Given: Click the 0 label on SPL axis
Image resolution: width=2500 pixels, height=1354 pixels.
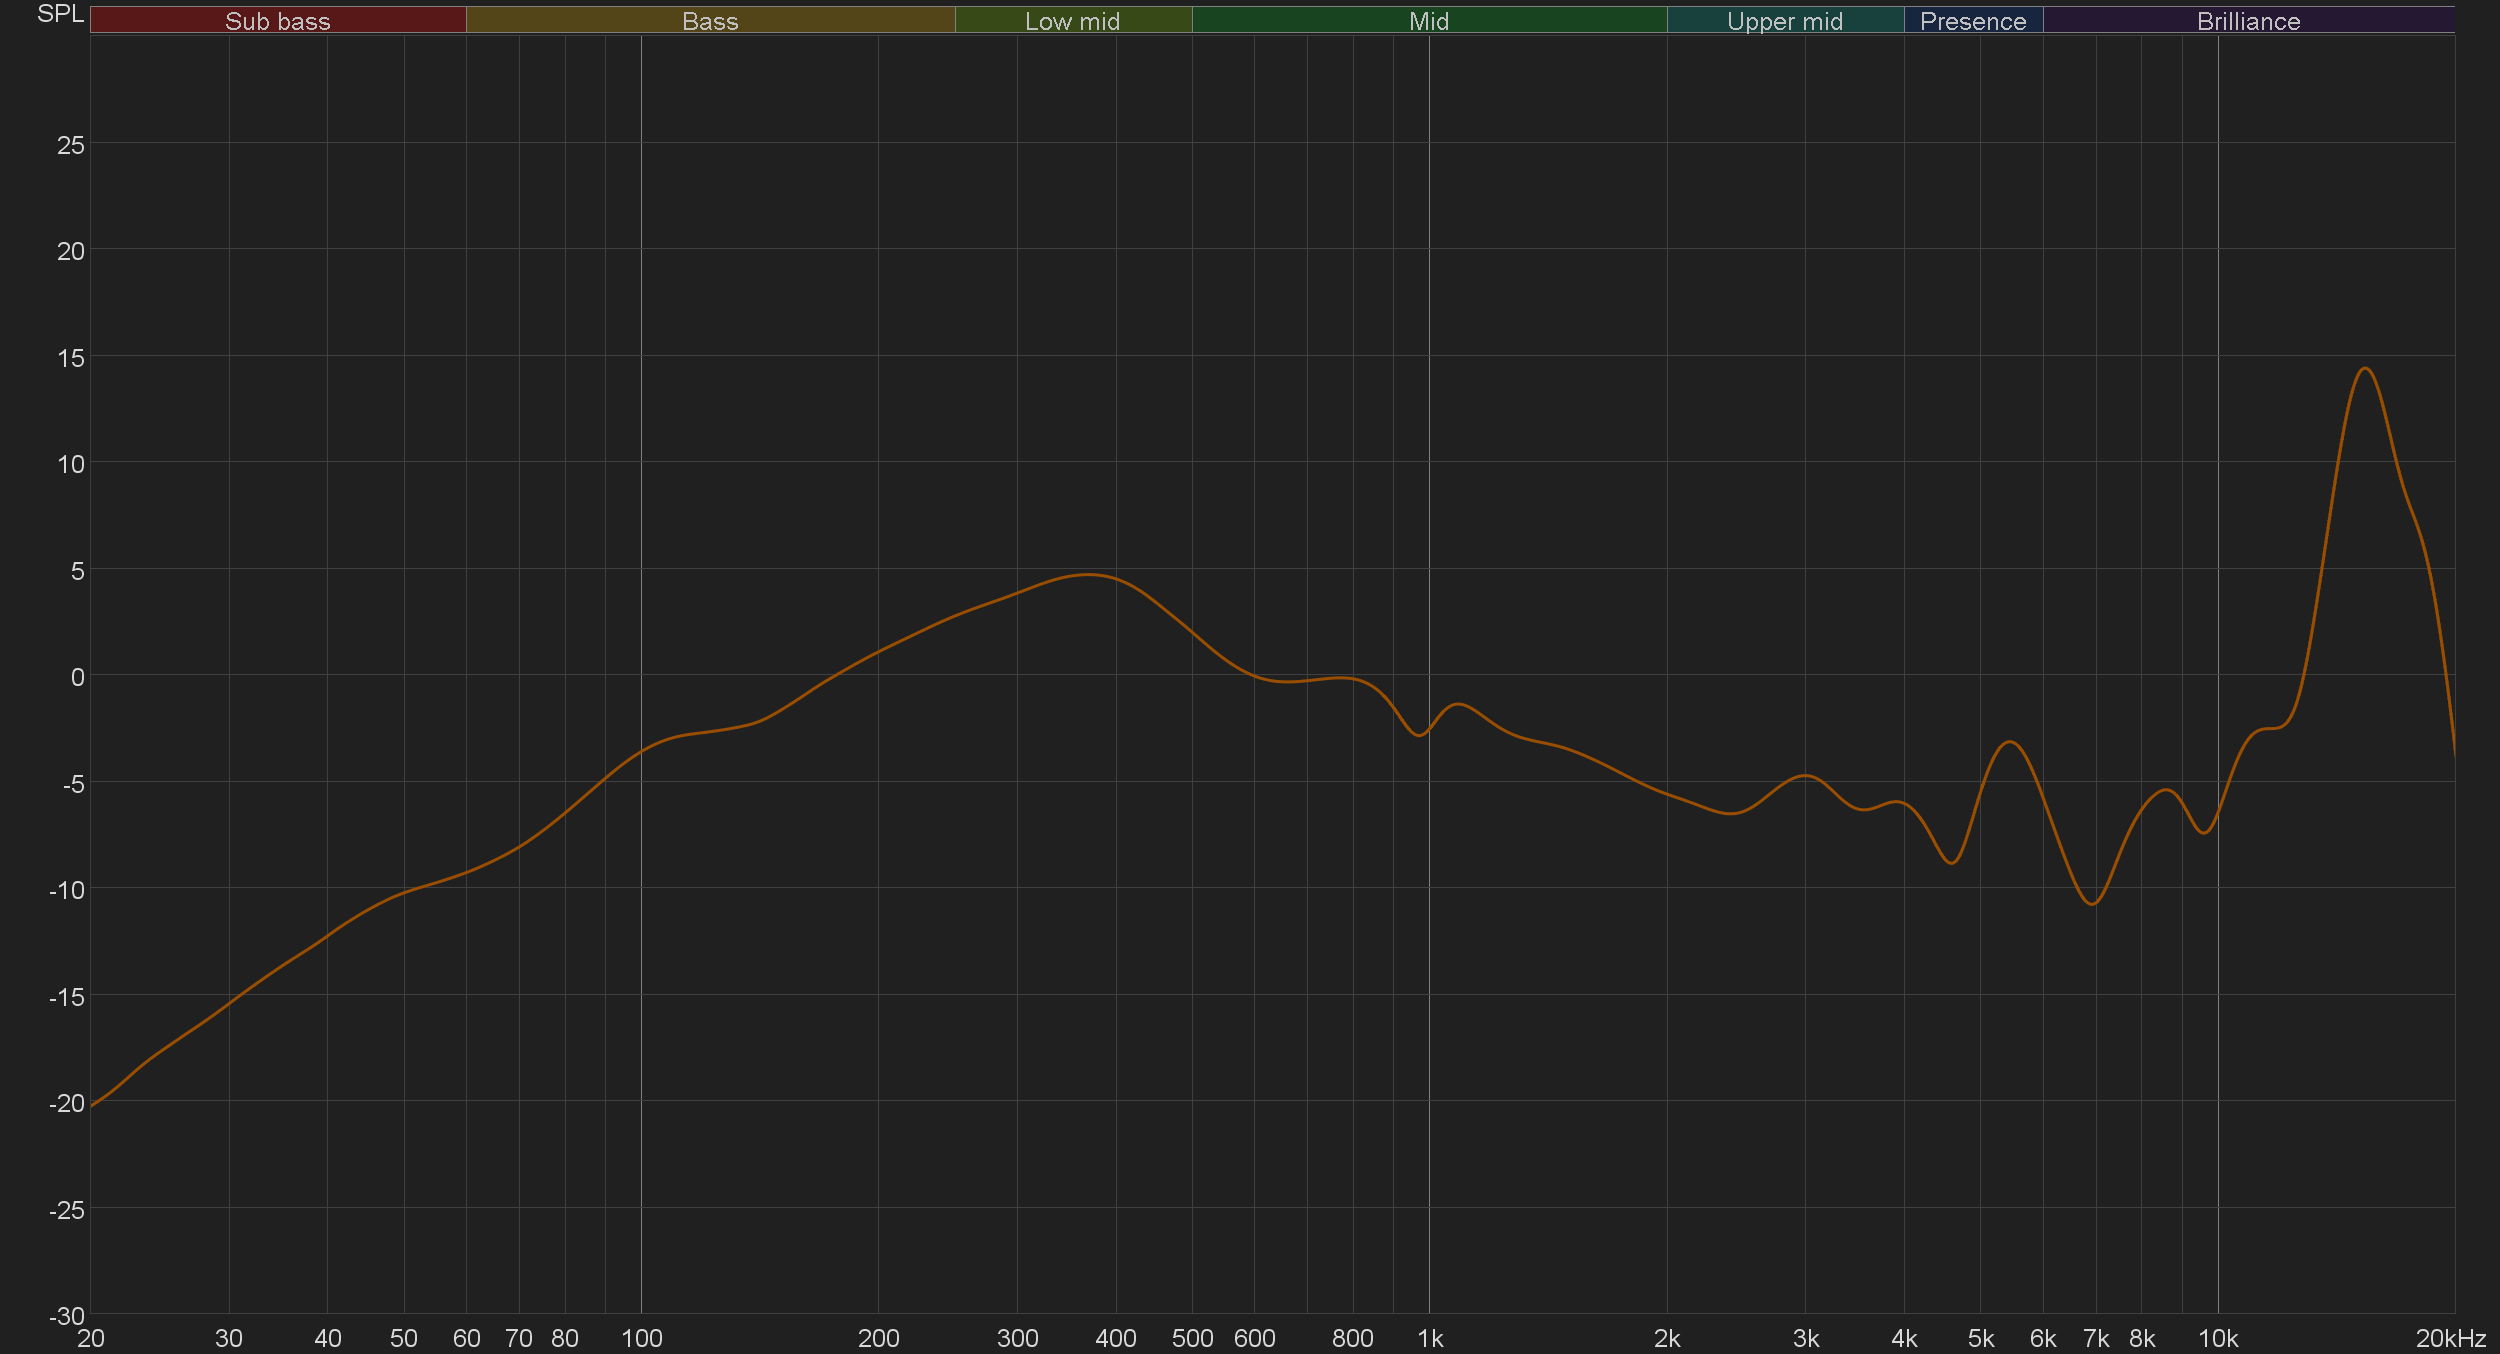Looking at the screenshot, I should (x=77, y=677).
